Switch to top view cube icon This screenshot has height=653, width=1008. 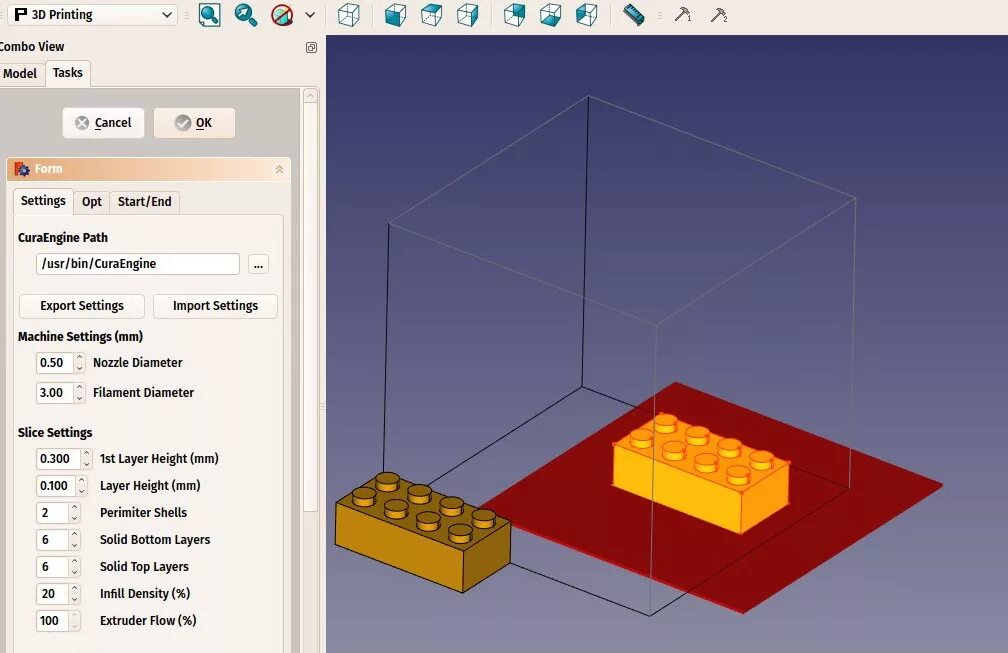point(431,15)
